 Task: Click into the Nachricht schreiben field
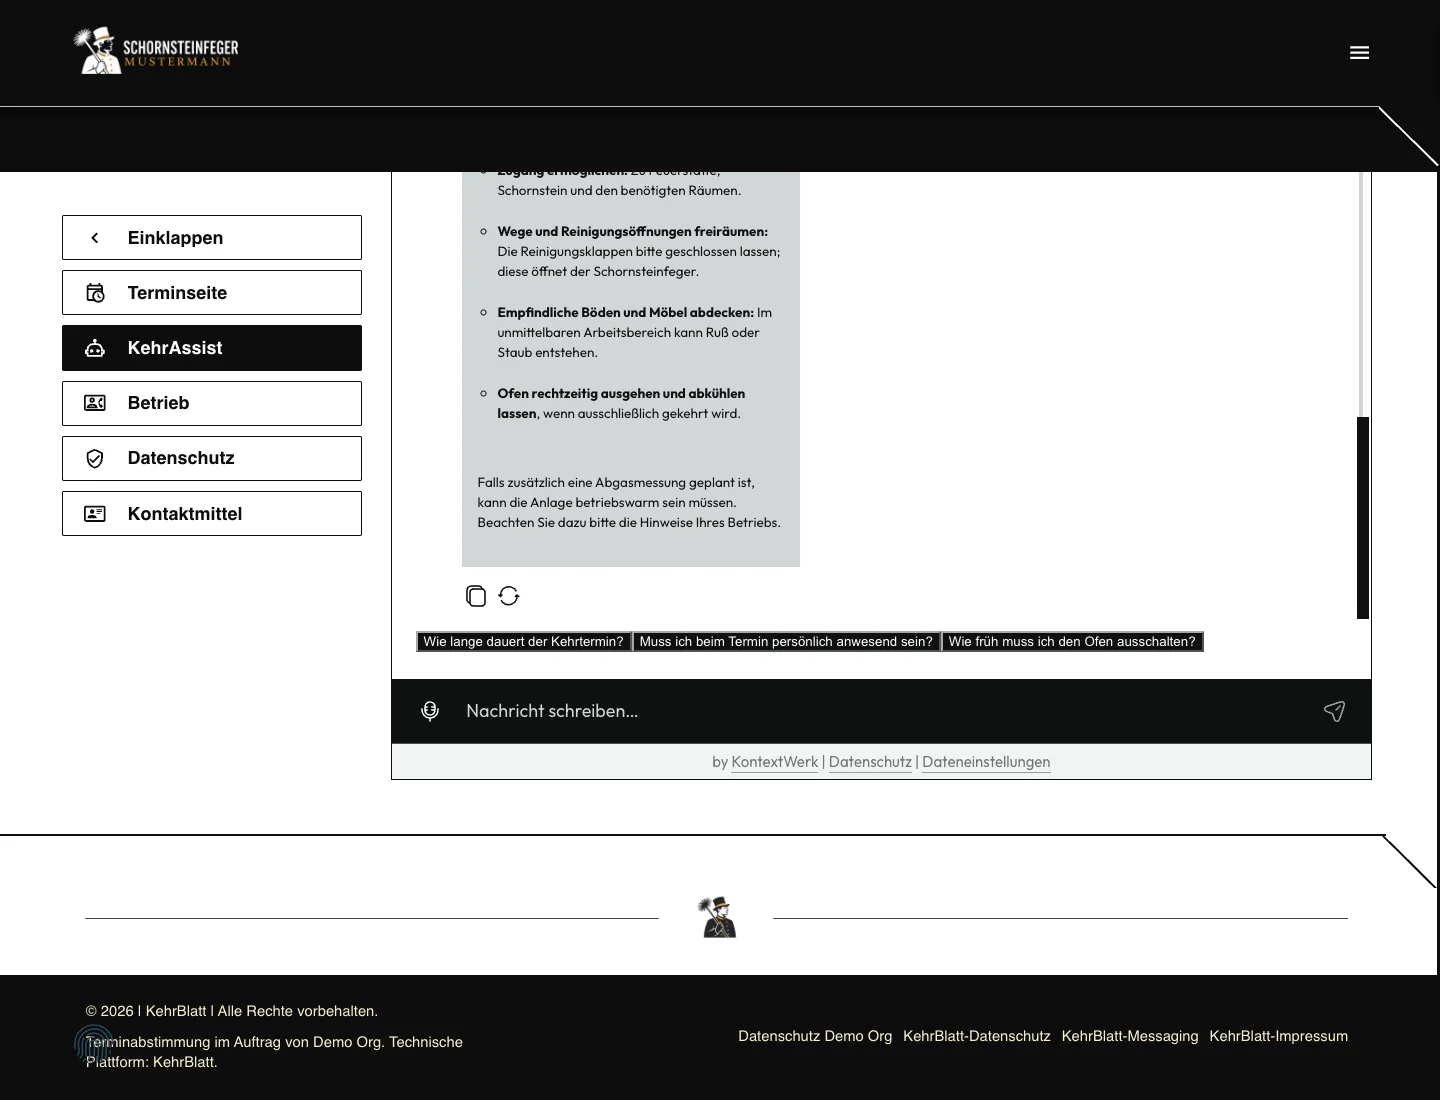(880, 711)
